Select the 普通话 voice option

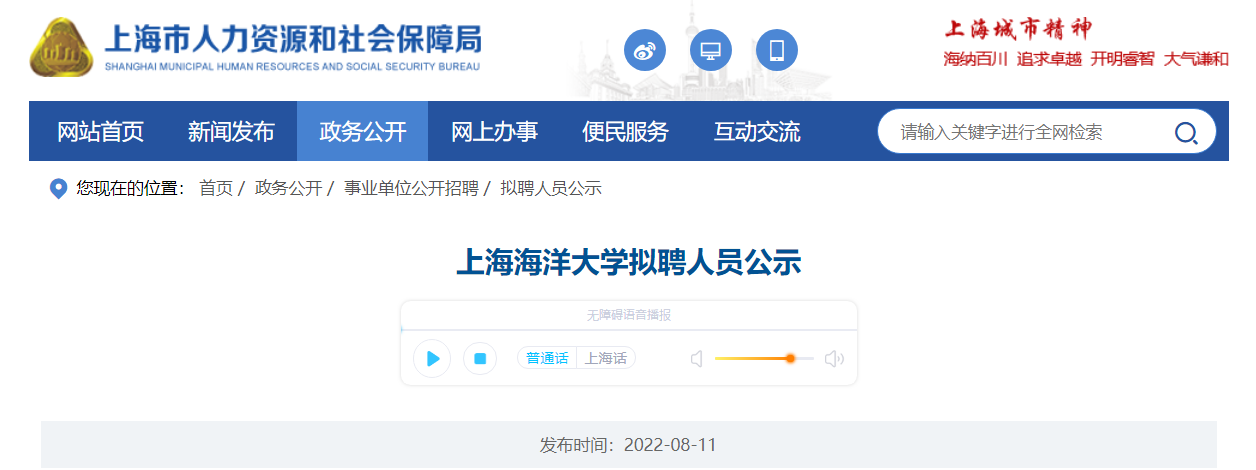click(x=547, y=358)
